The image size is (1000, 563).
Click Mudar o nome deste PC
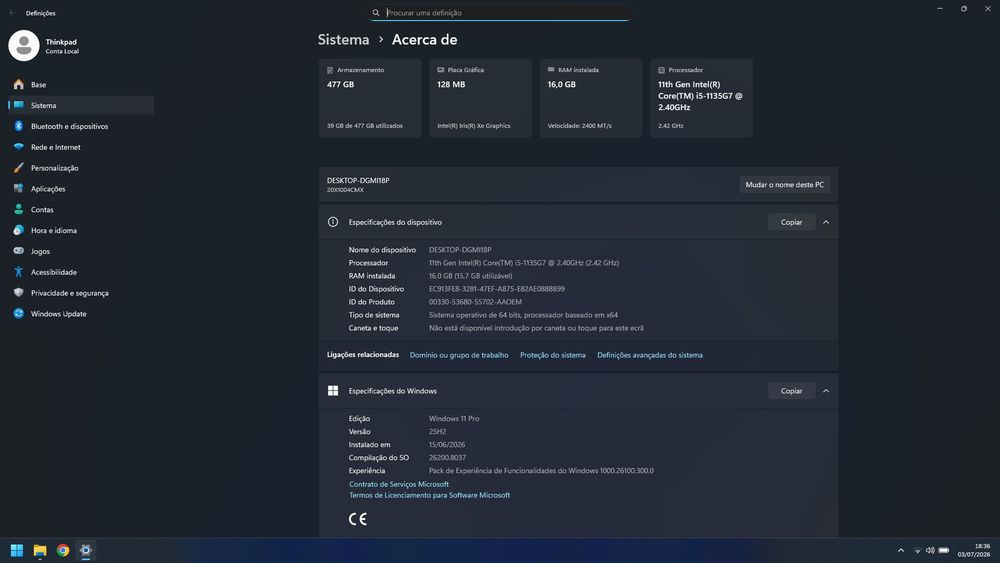coord(784,184)
